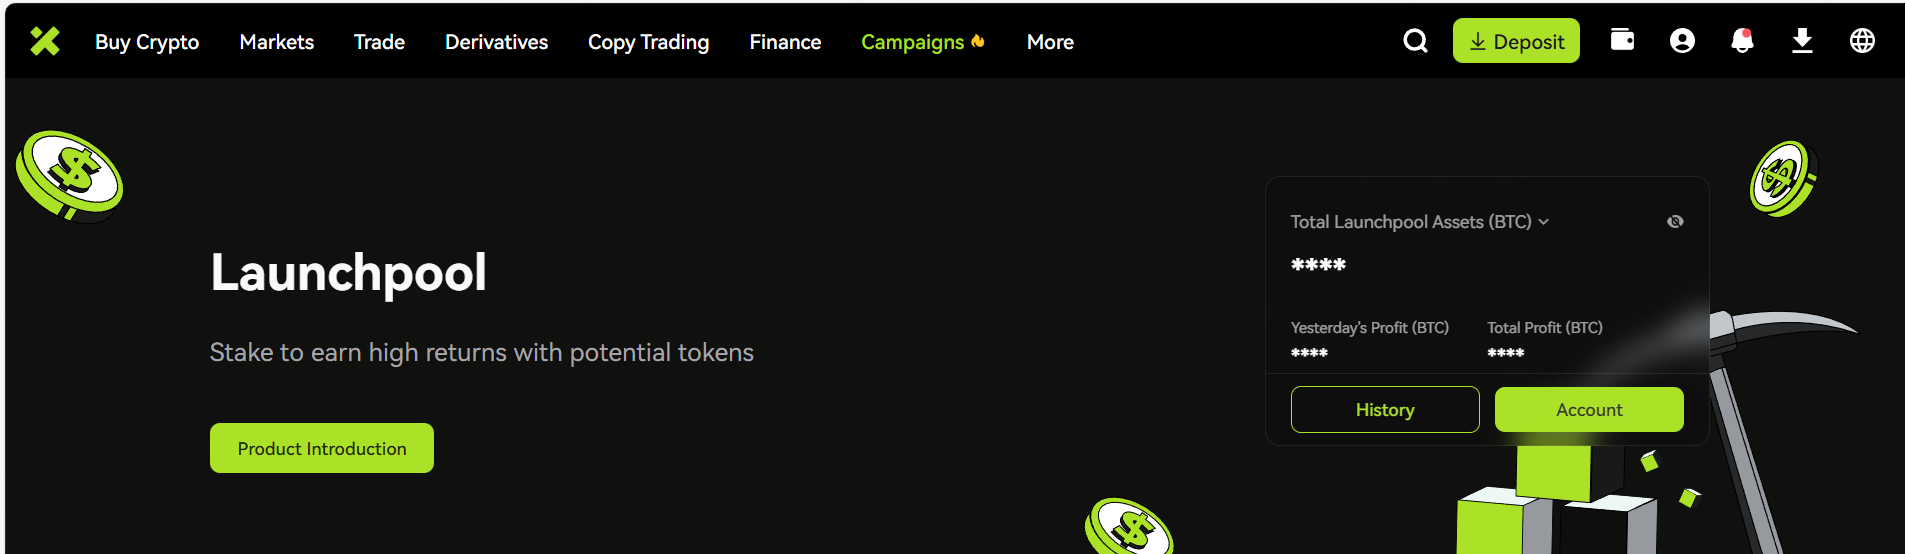Click the download app arrow icon
Screen dimensions: 1905x554
(x=1802, y=41)
